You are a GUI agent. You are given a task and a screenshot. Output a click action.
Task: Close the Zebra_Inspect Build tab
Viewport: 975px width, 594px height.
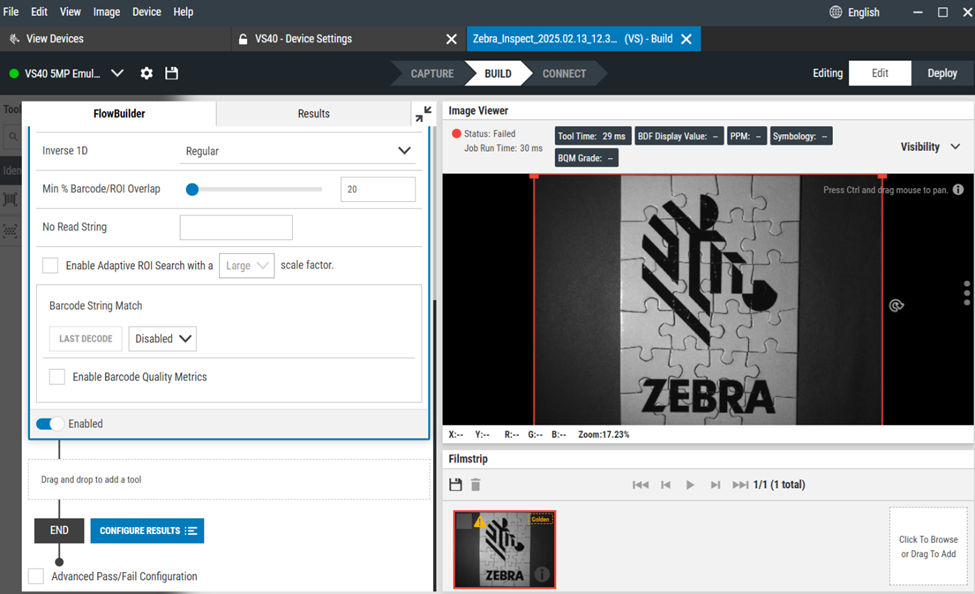tap(686, 39)
